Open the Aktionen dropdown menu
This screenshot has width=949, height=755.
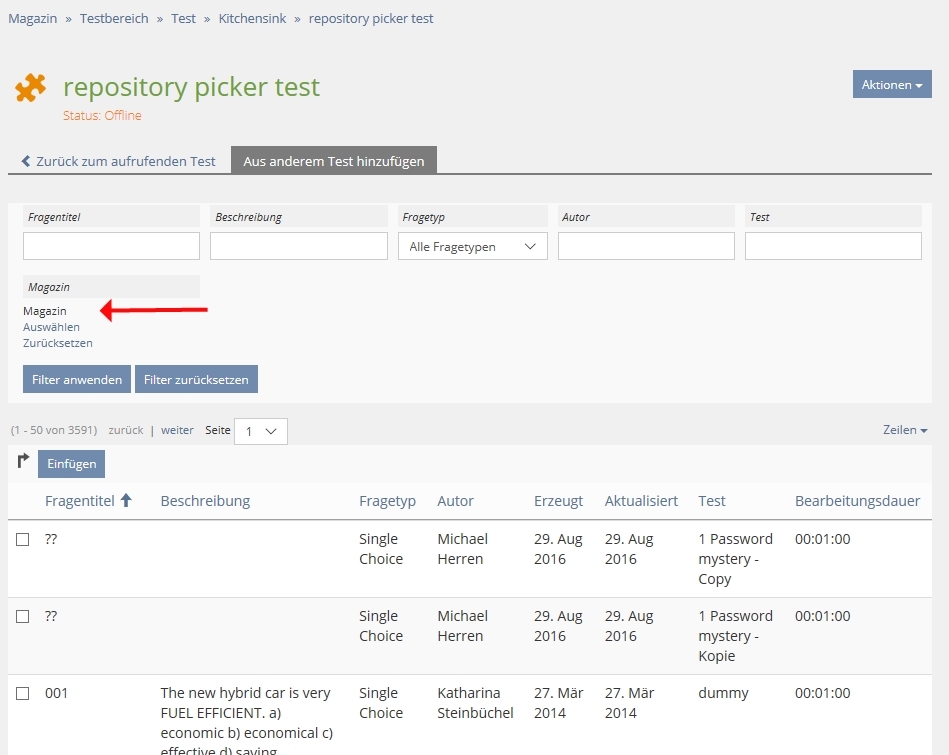tap(891, 85)
